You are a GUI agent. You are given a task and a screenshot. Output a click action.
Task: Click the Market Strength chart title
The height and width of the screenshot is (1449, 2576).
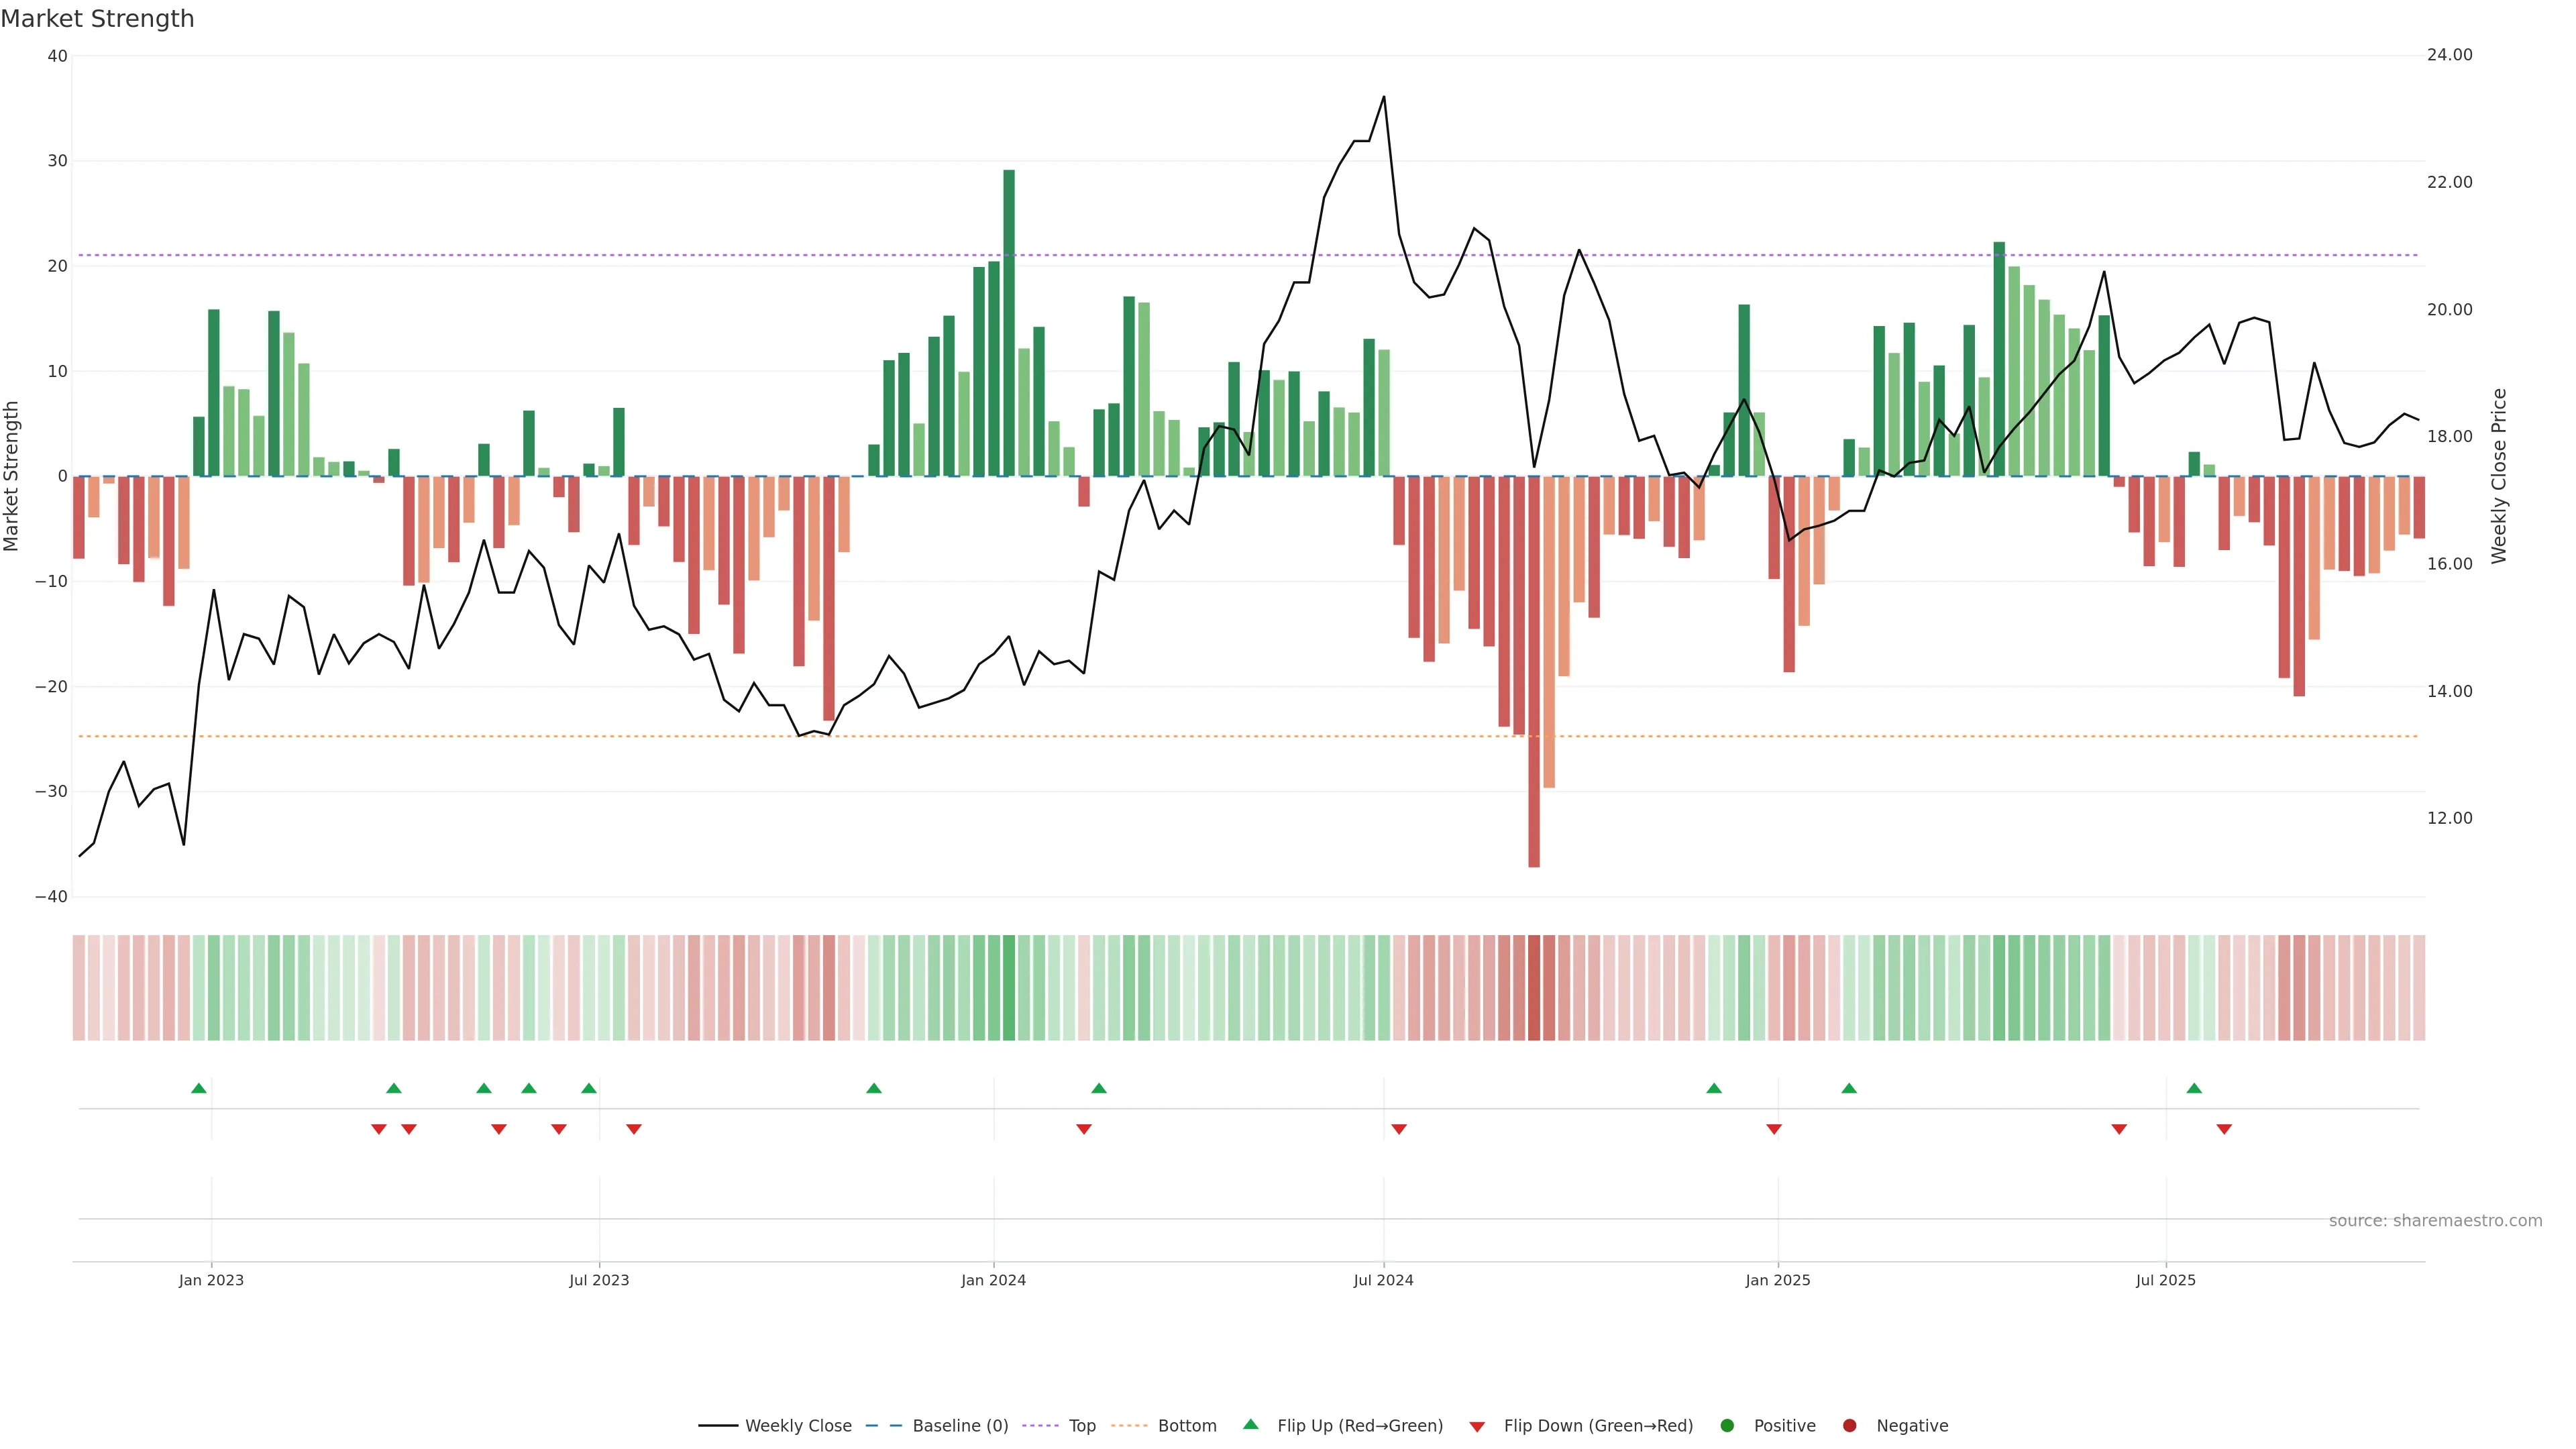pyautogui.click(x=97, y=19)
